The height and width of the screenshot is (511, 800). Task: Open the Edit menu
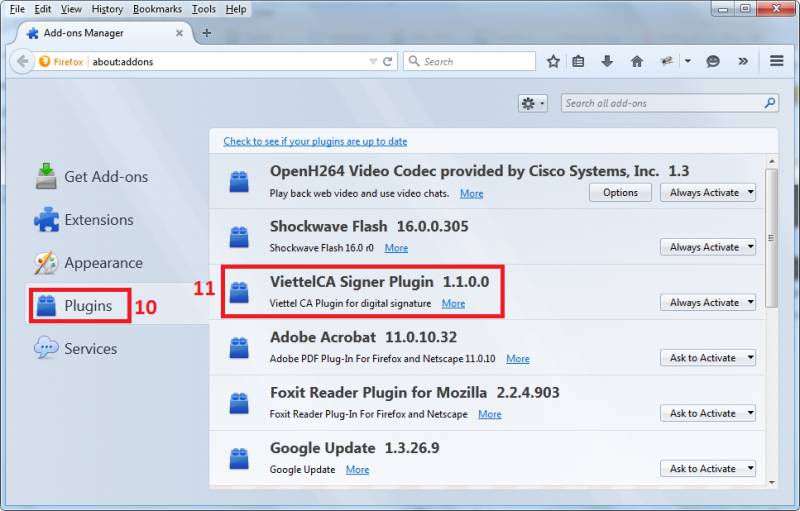tap(42, 9)
